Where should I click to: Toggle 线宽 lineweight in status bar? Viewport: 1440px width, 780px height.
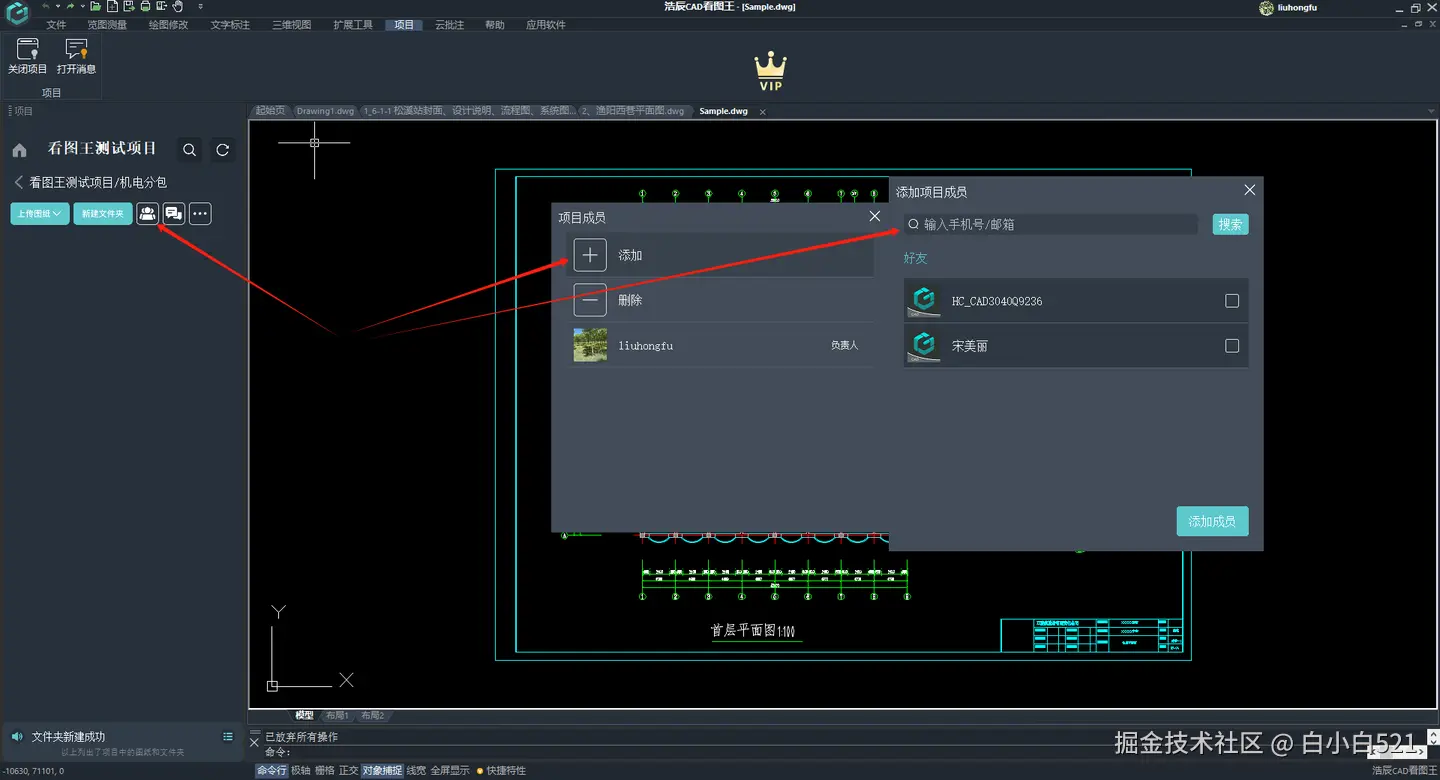click(x=416, y=770)
